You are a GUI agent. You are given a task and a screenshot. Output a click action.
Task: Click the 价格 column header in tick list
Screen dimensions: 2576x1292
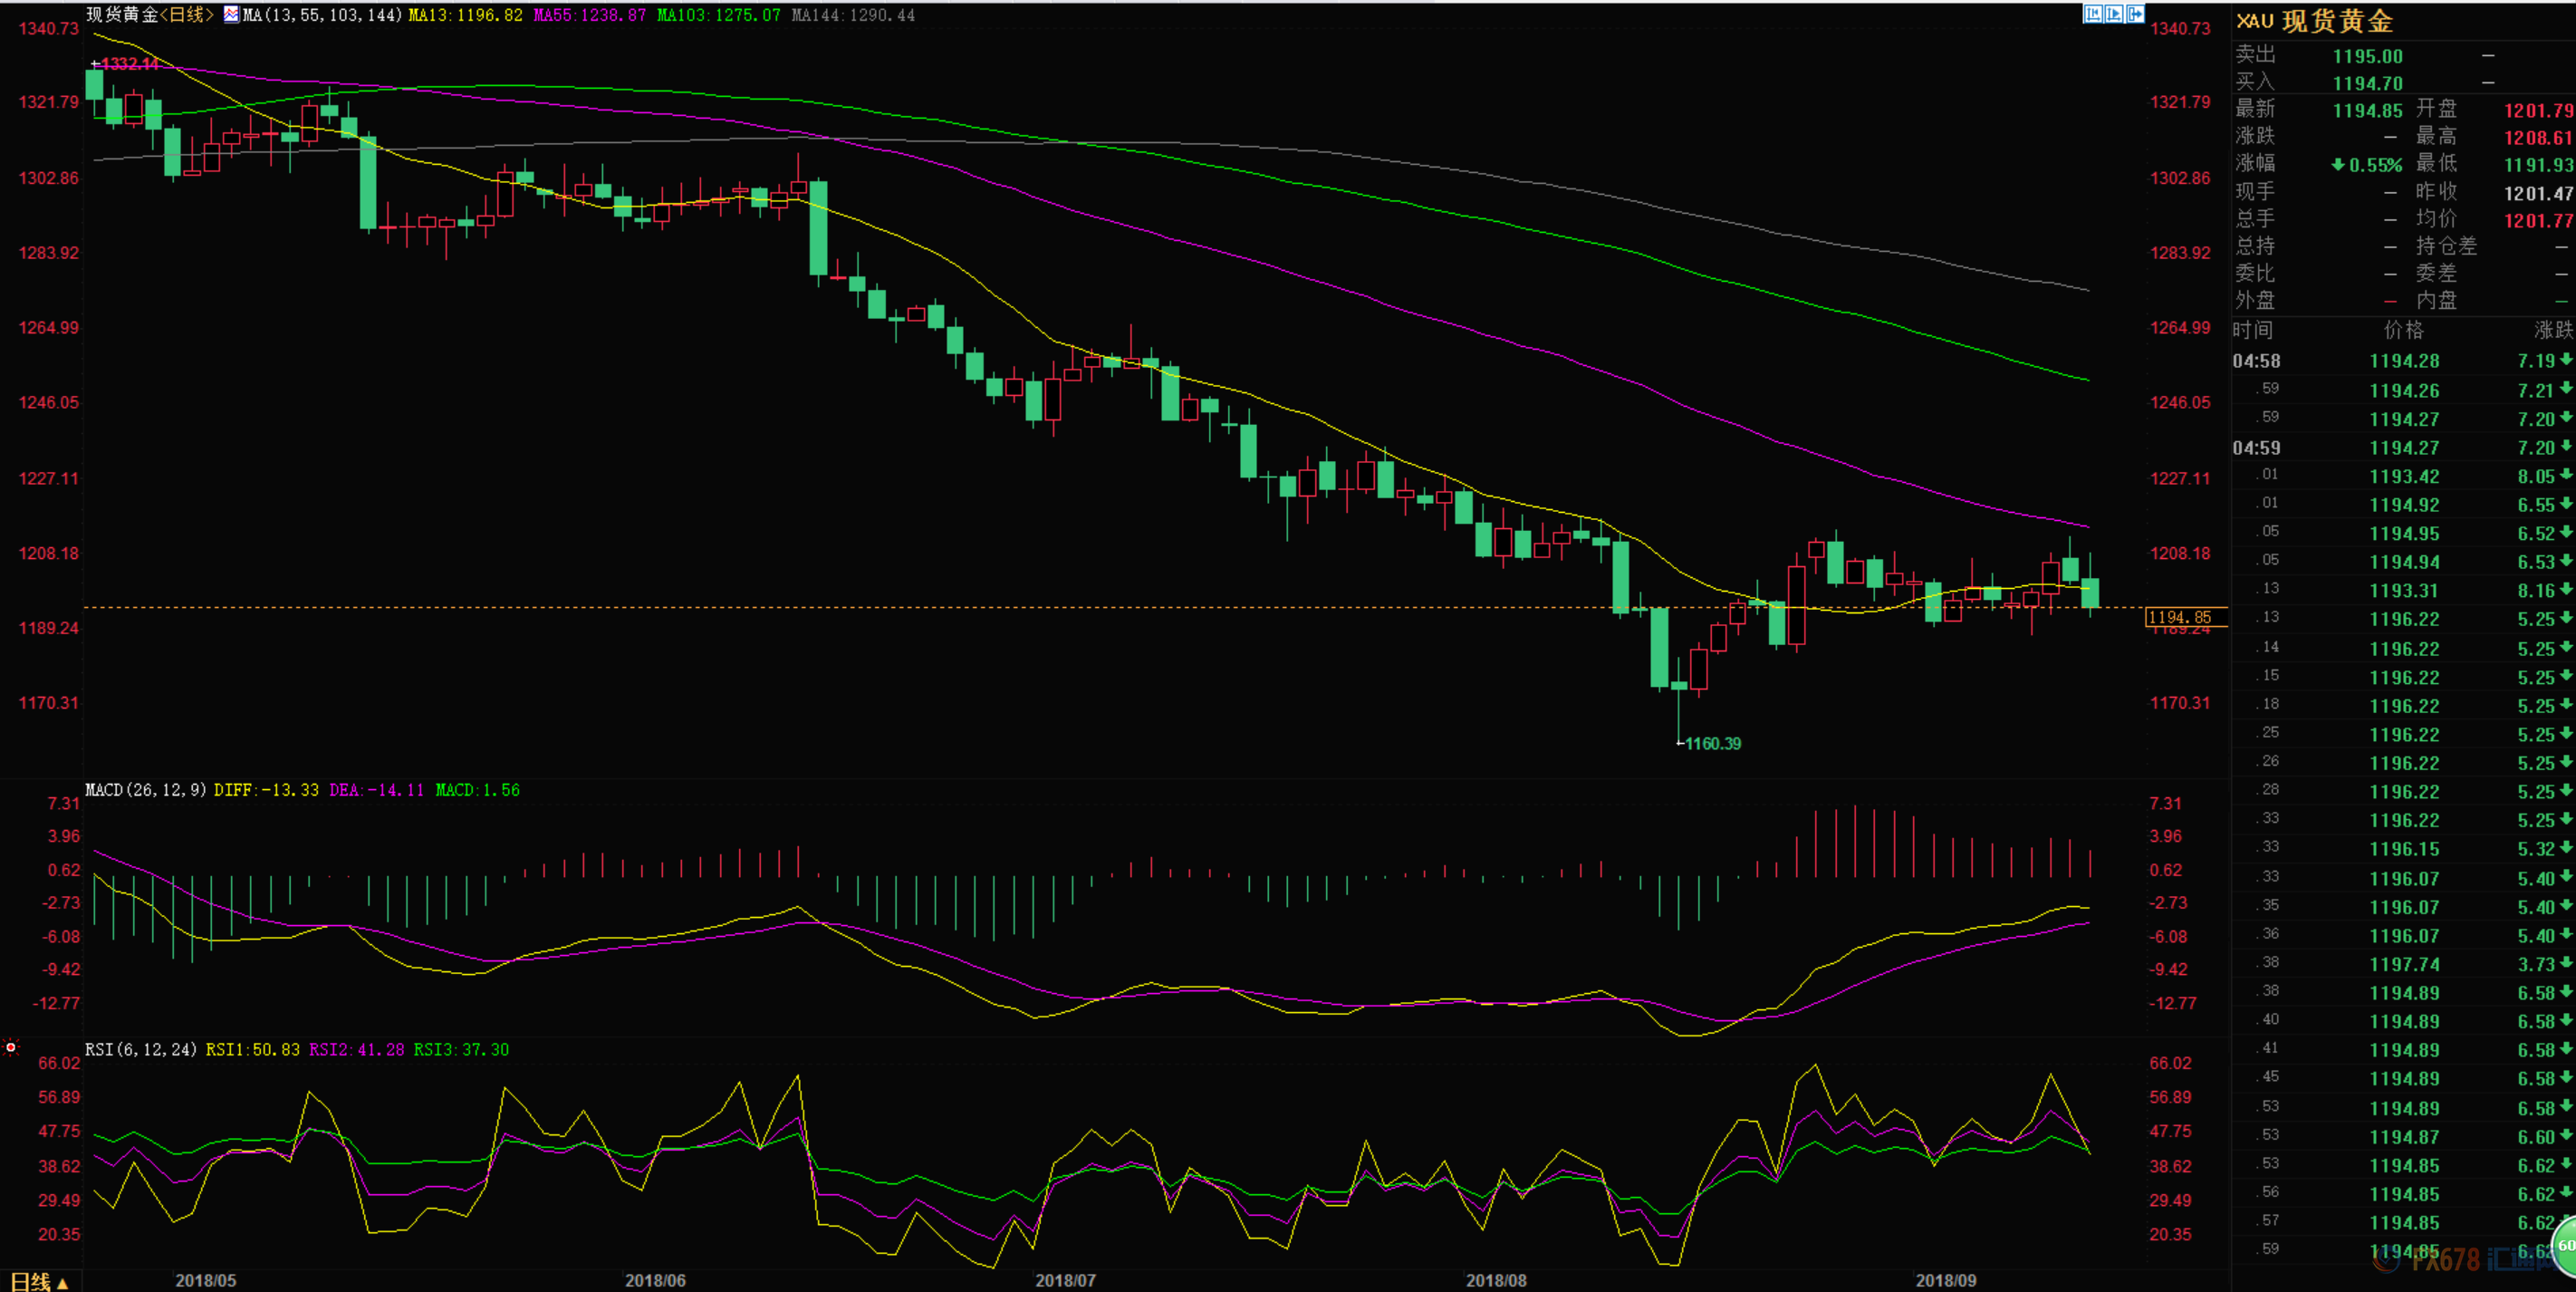pos(2404,330)
